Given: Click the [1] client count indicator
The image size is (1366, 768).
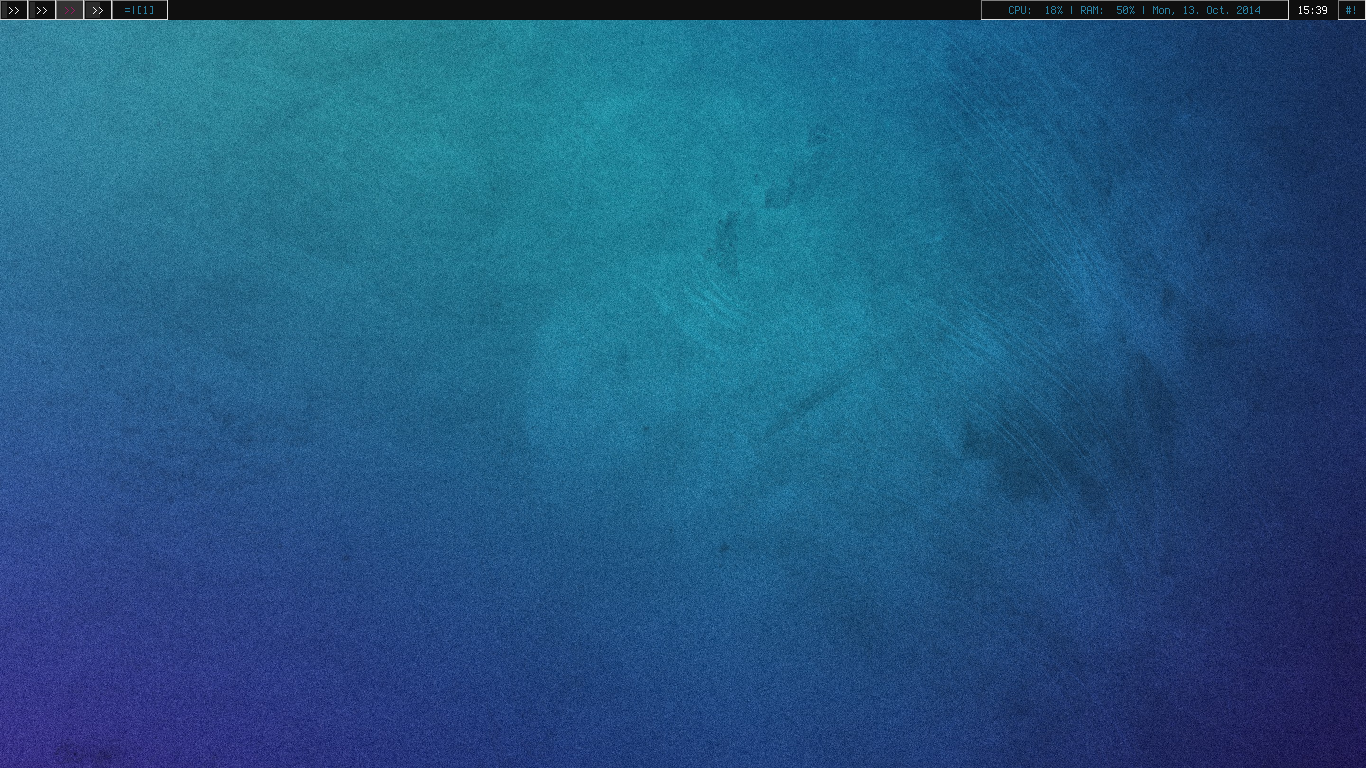Looking at the screenshot, I should click(146, 10).
